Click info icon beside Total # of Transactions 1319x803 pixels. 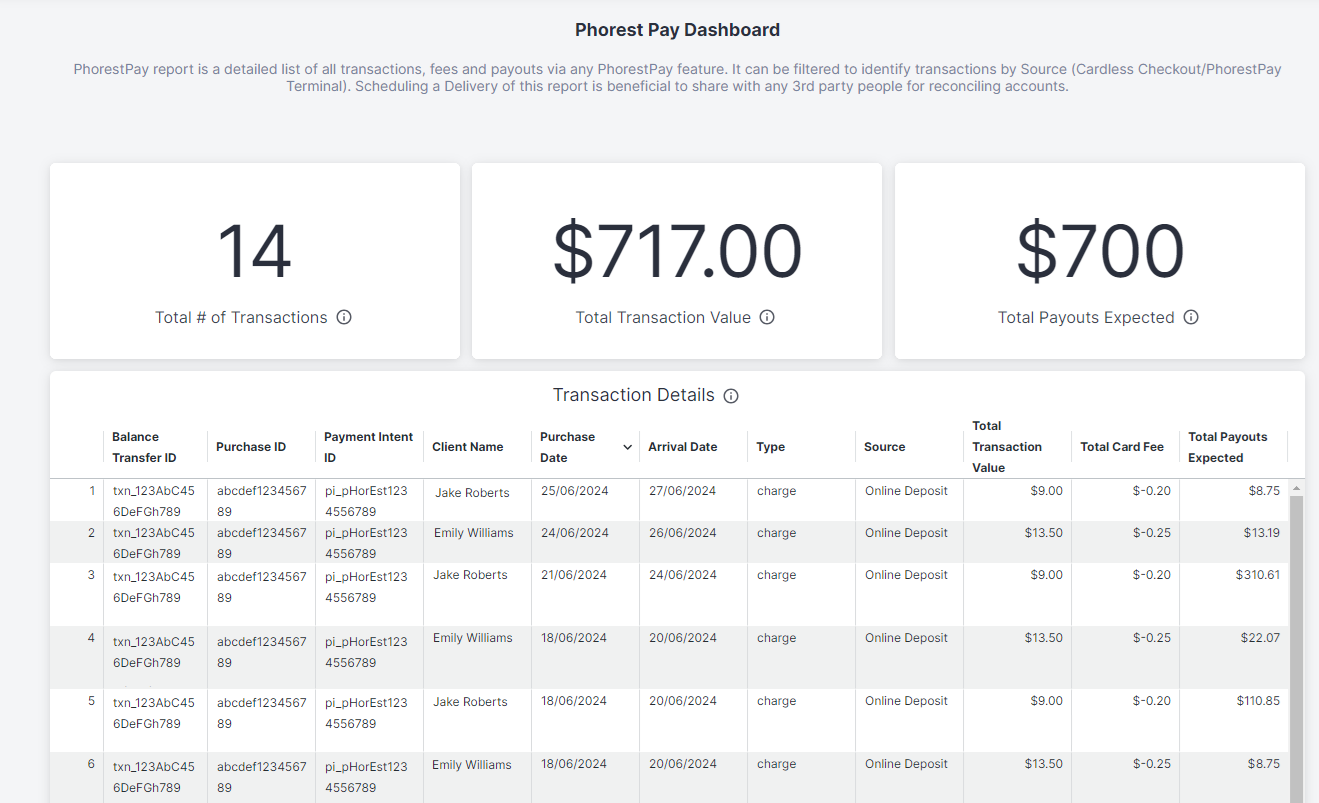(x=344, y=317)
